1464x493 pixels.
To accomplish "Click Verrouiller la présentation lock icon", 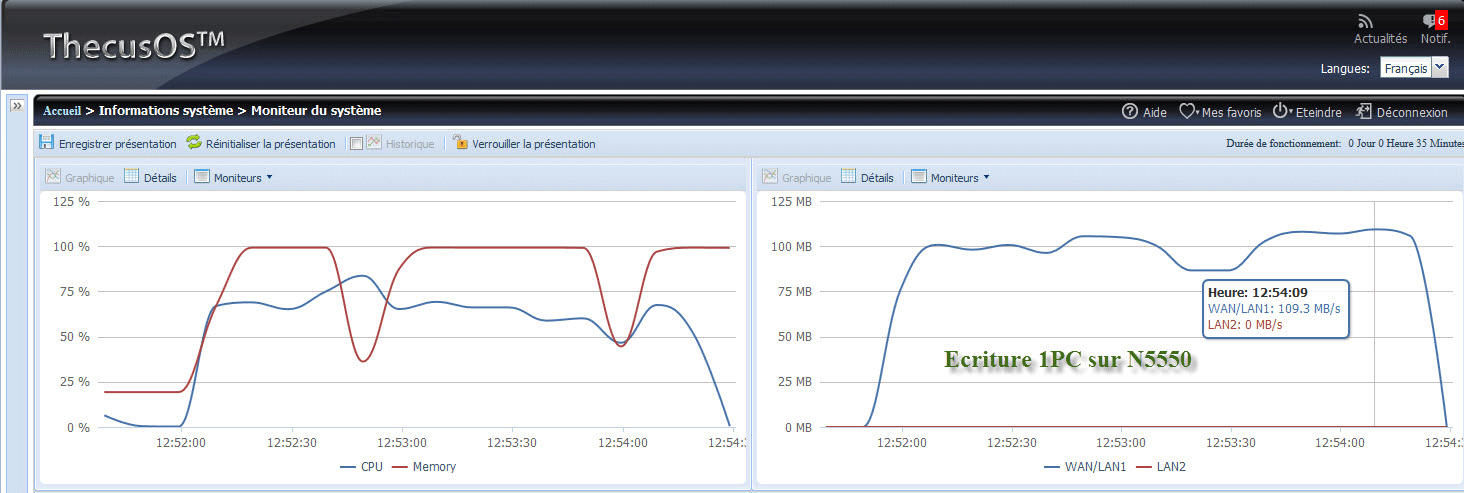I will [x=460, y=143].
